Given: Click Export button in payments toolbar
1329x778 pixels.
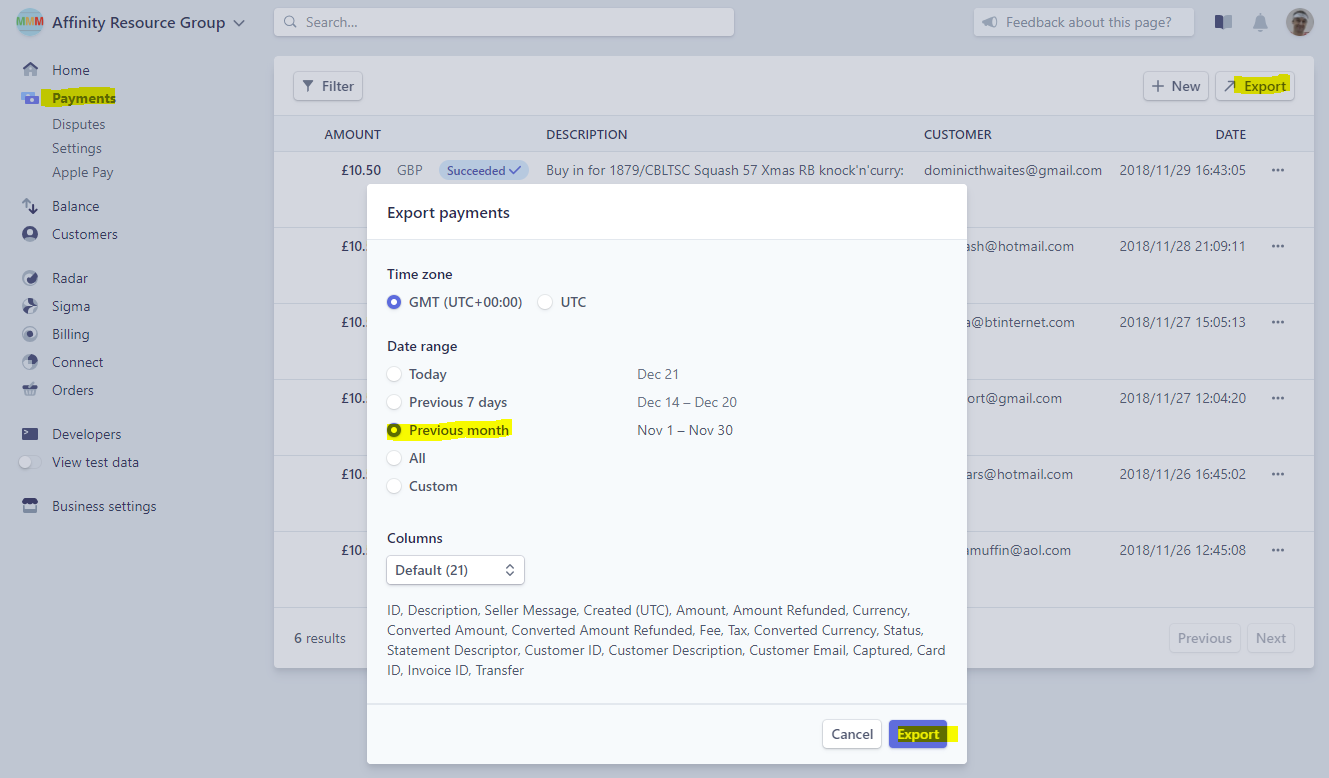Looking at the screenshot, I should pos(1255,86).
